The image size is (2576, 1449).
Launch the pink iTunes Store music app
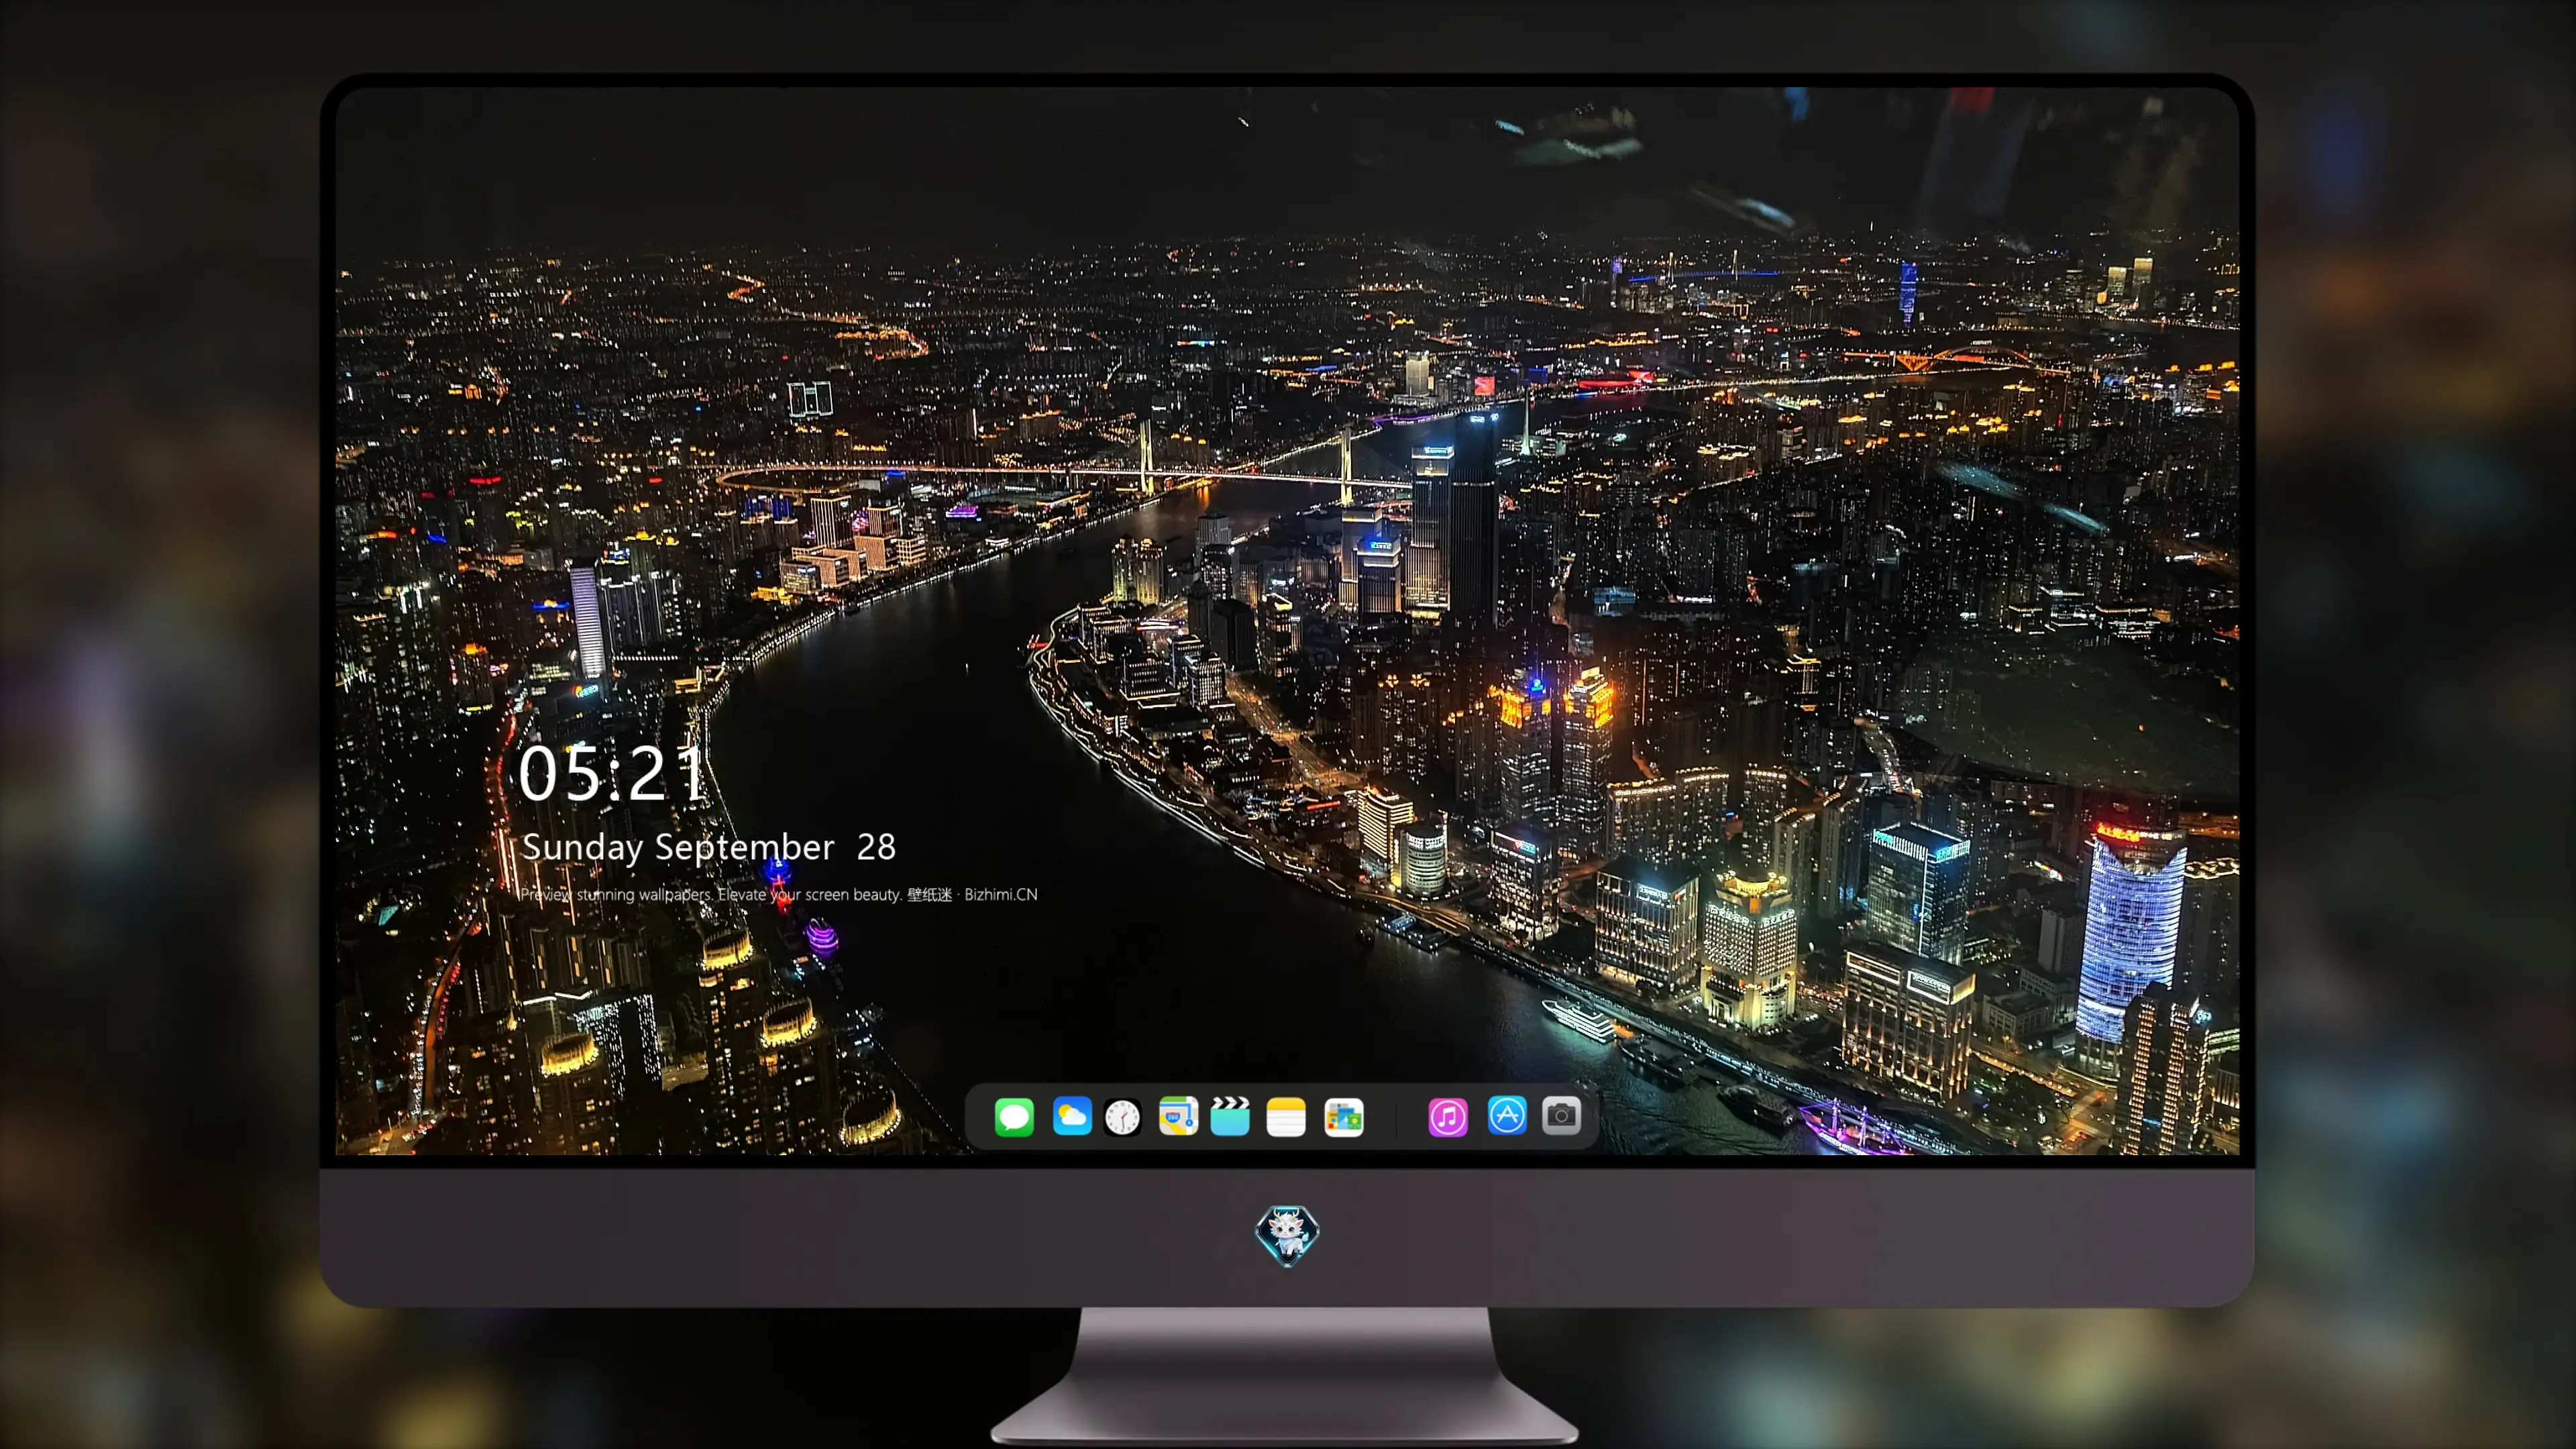point(1448,1117)
